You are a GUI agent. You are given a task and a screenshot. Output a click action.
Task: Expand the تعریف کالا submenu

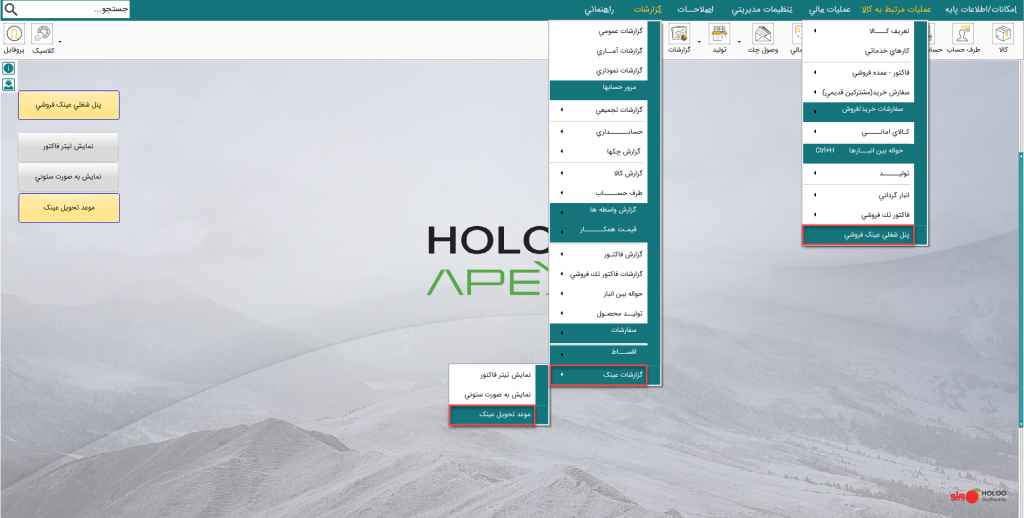[x=857, y=31]
